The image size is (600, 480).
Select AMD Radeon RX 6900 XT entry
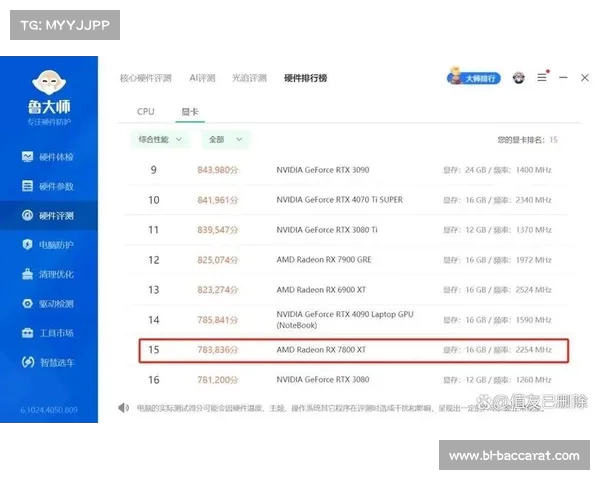point(321,290)
